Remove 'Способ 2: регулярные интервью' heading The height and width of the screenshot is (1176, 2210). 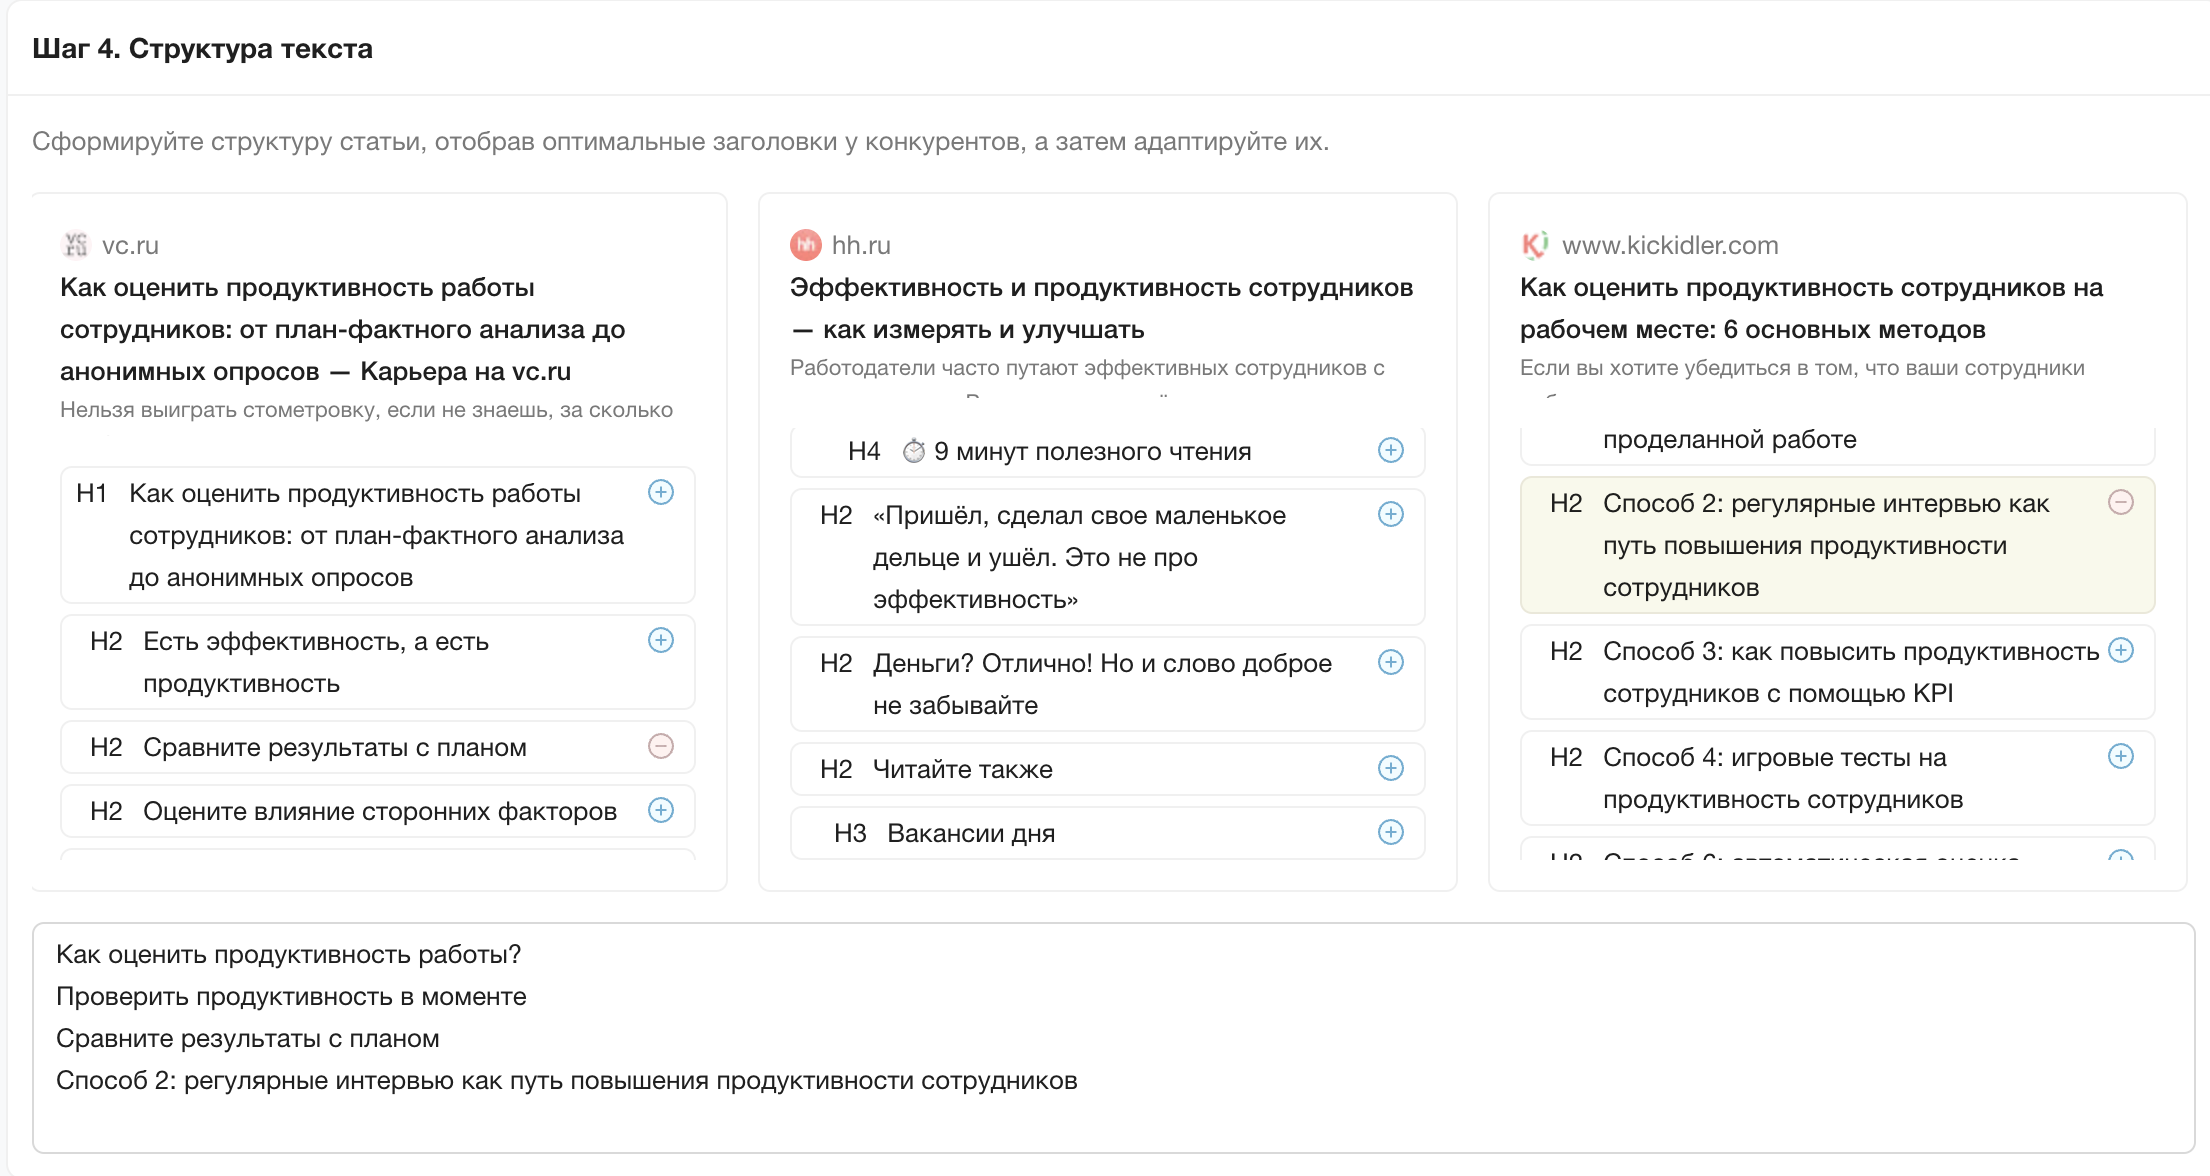[x=2120, y=502]
